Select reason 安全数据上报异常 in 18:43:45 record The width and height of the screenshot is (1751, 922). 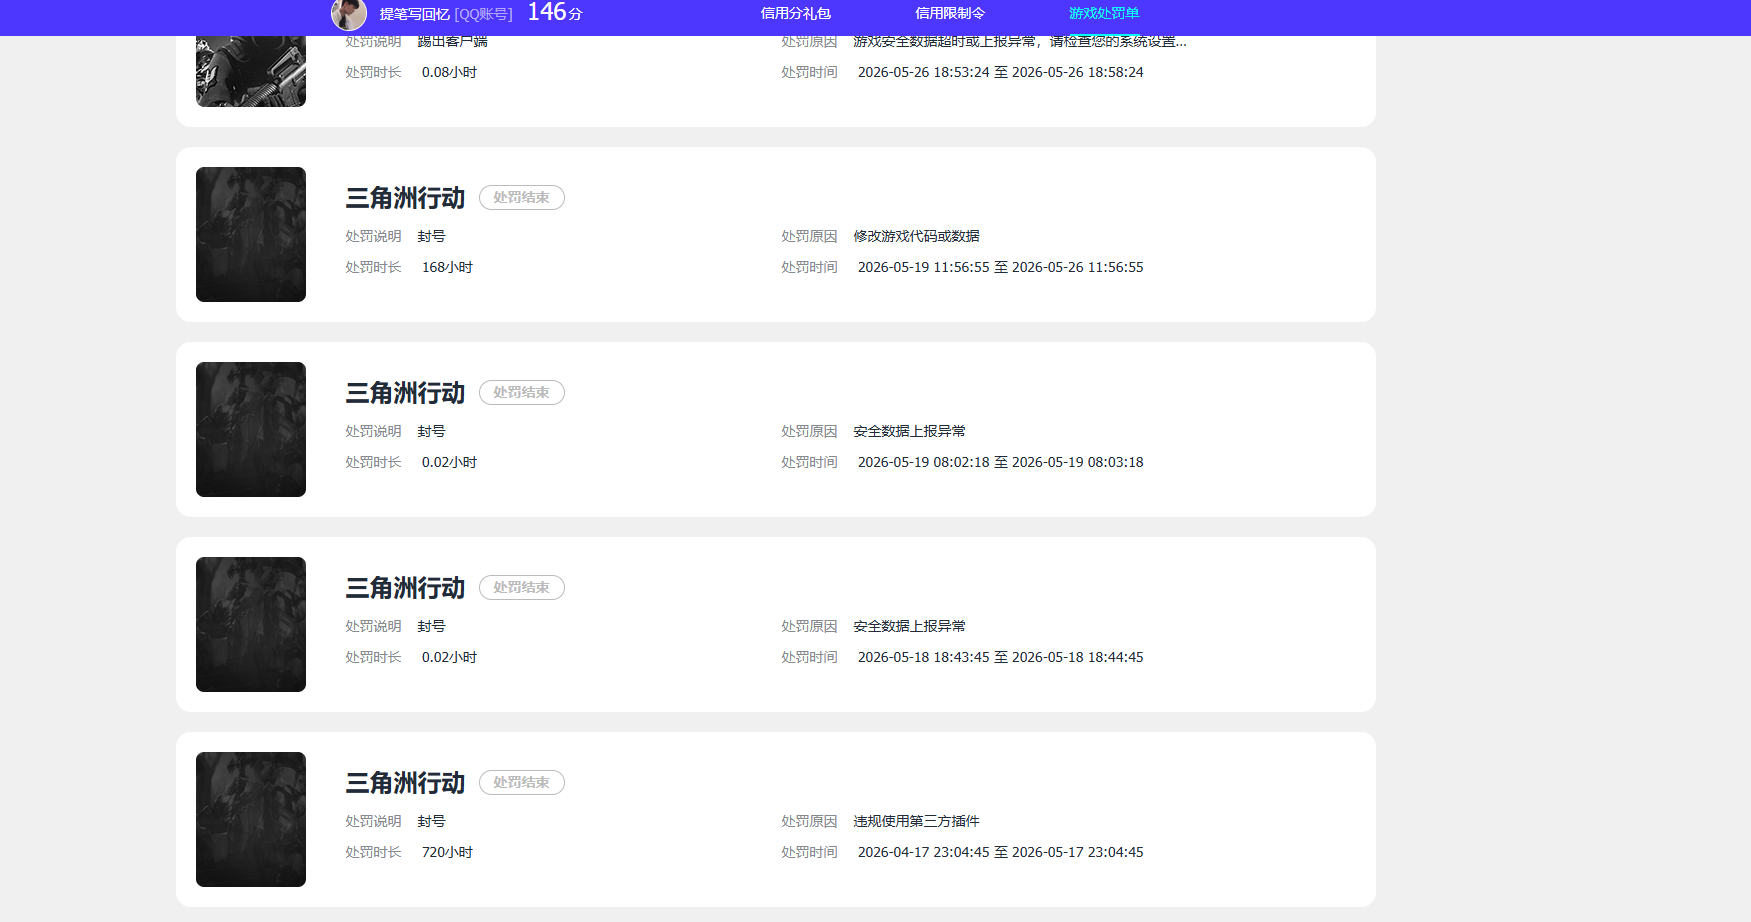tap(909, 626)
